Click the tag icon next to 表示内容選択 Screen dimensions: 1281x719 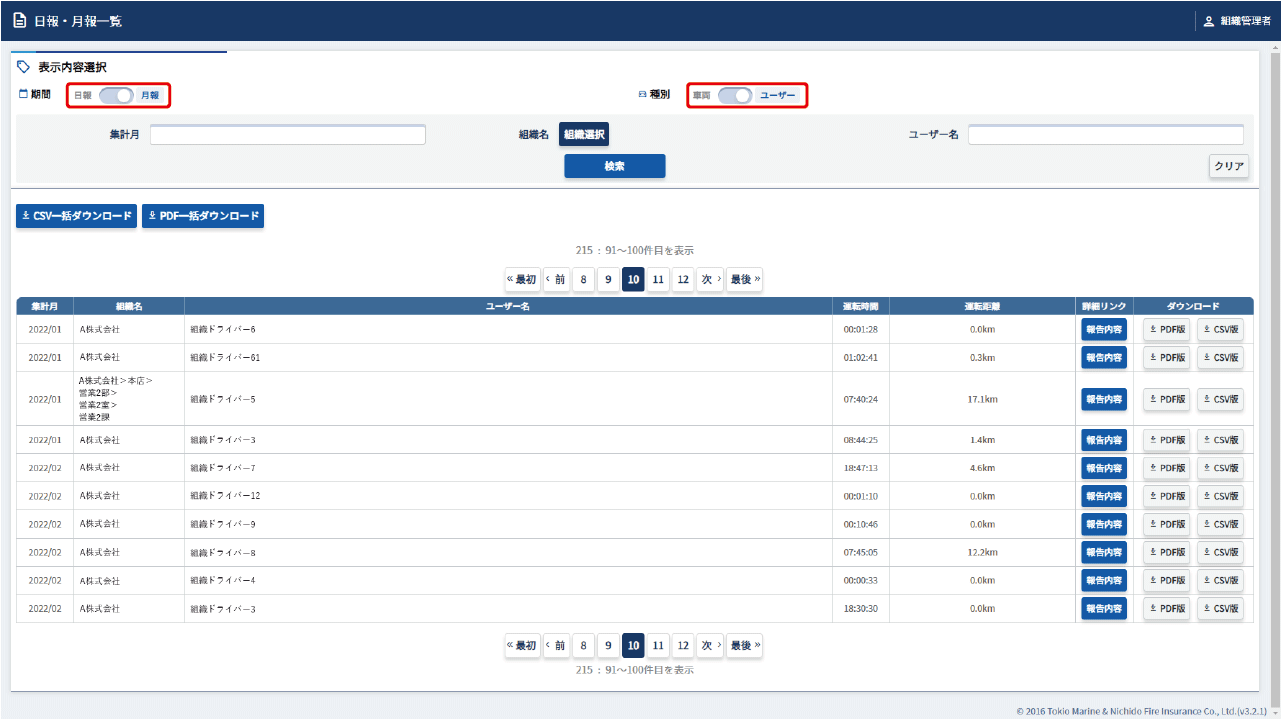[x=24, y=67]
